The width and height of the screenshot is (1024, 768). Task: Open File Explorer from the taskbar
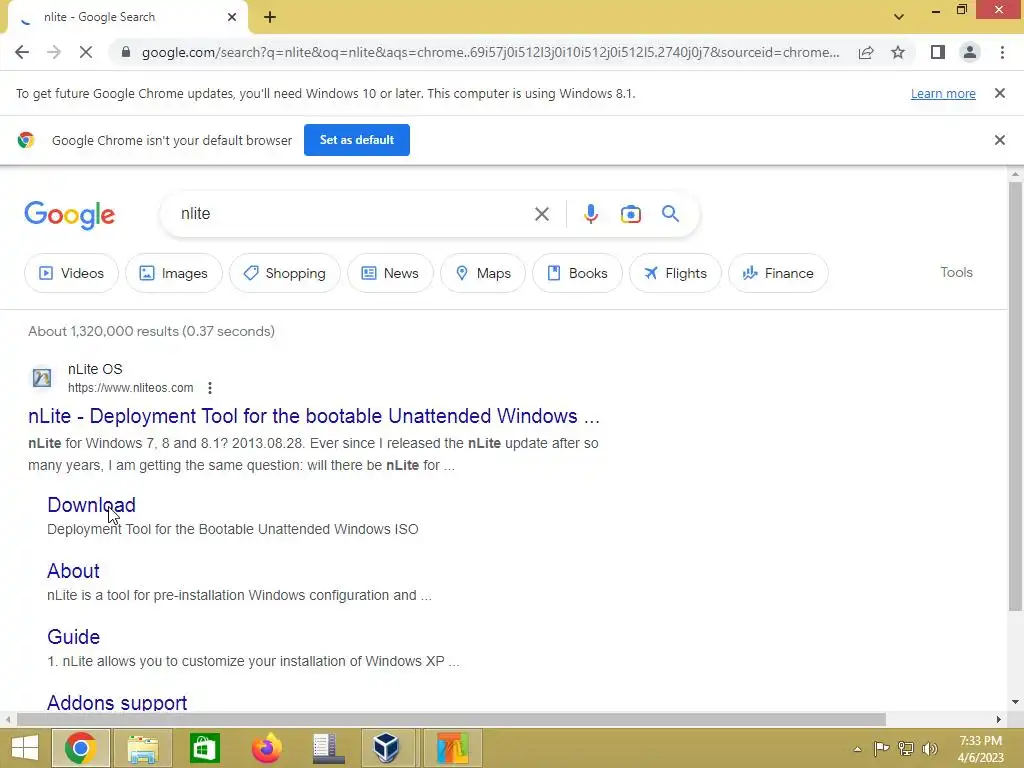[142, 748]
